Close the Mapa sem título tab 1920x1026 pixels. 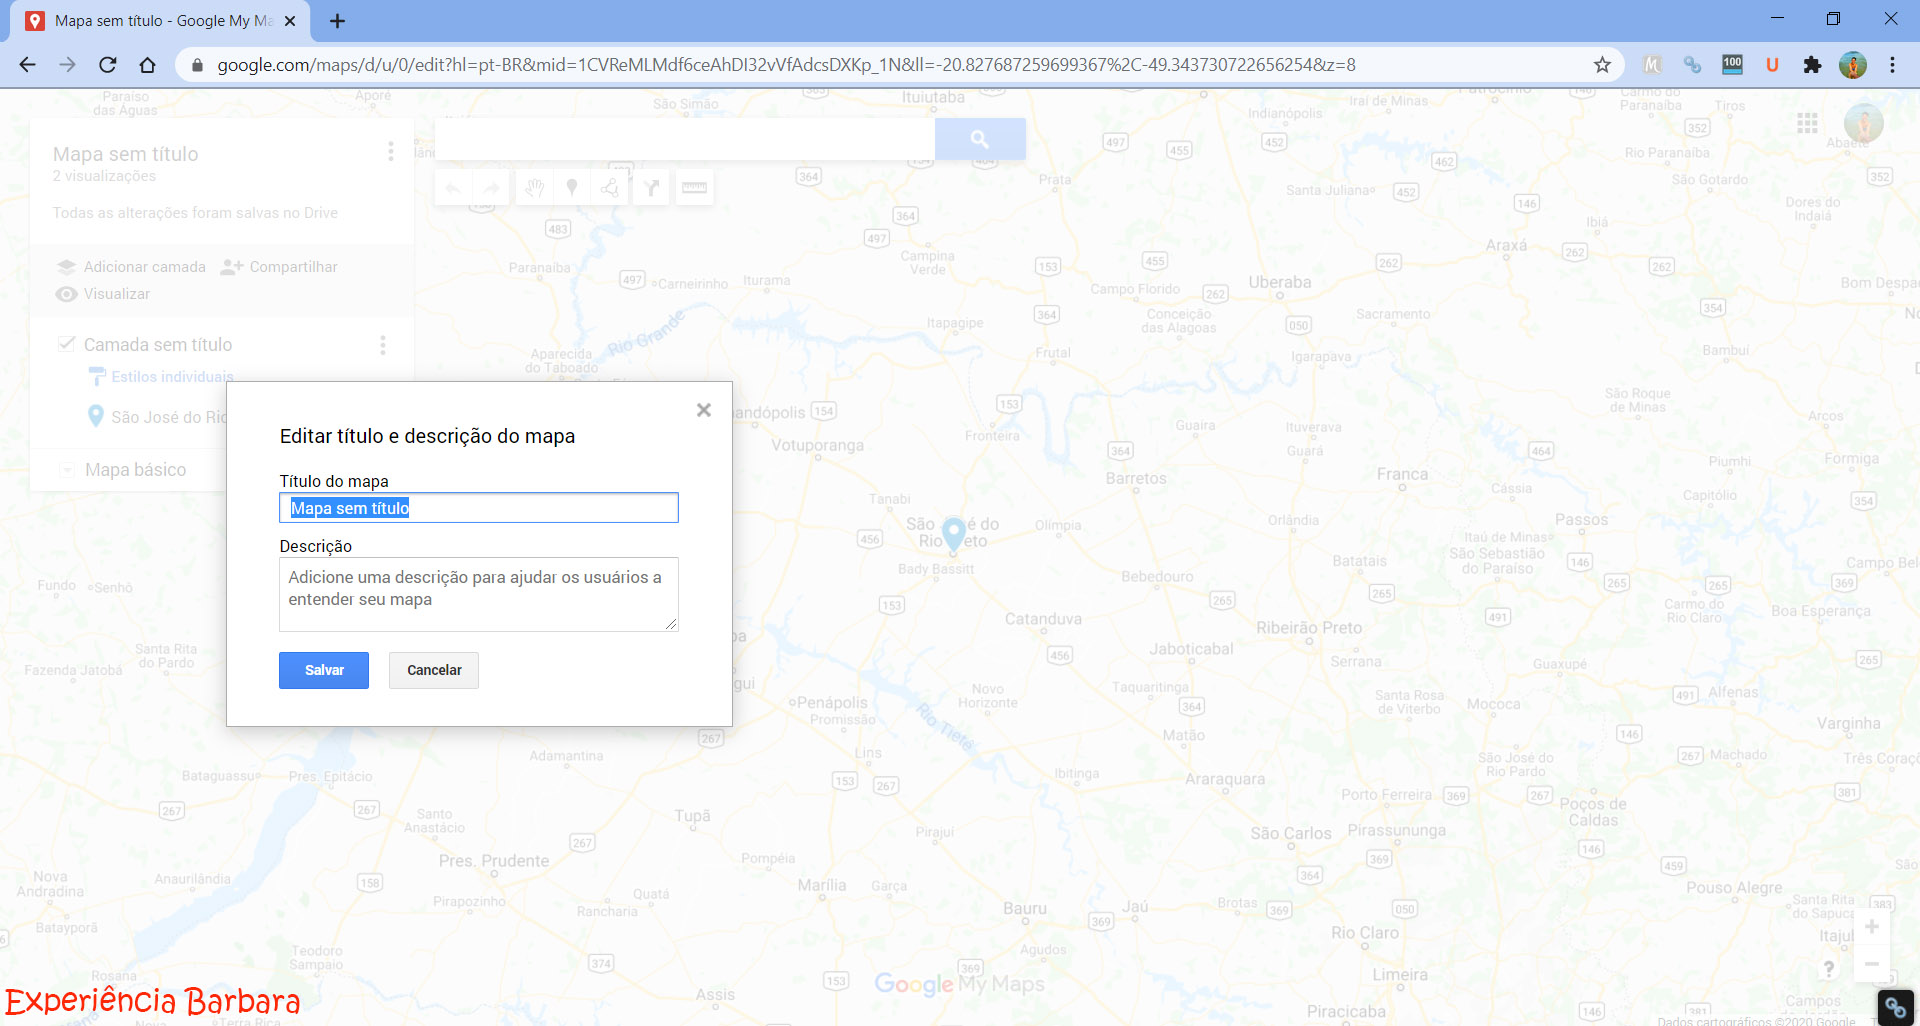point(290,21)
